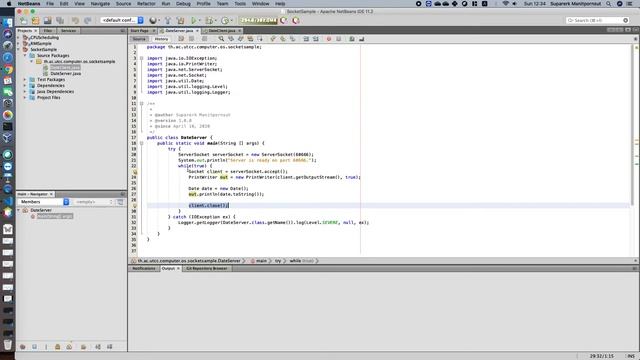
Task: Toggle the second Navigator filter icon at the bottom
Action: (x=34, y=347)
